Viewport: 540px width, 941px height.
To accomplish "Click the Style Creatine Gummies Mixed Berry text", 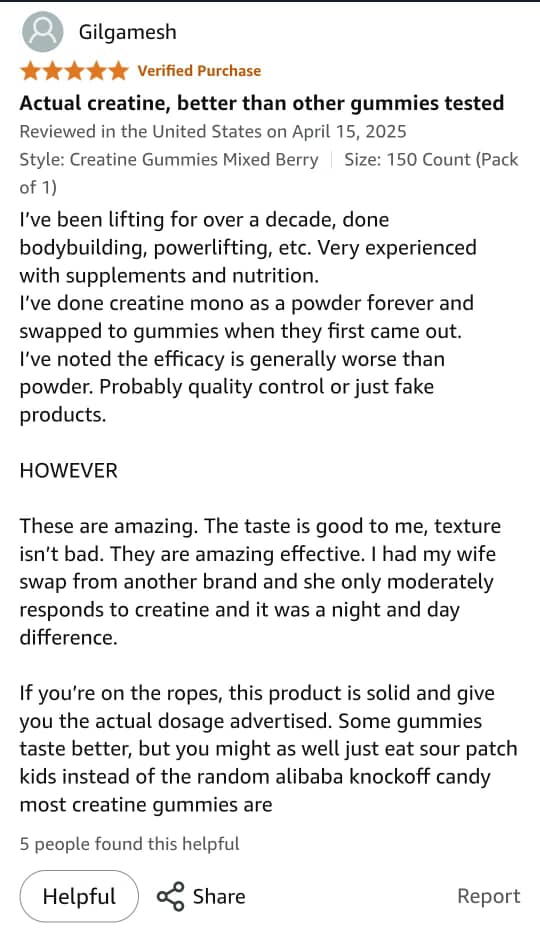I will coord(169,160).
